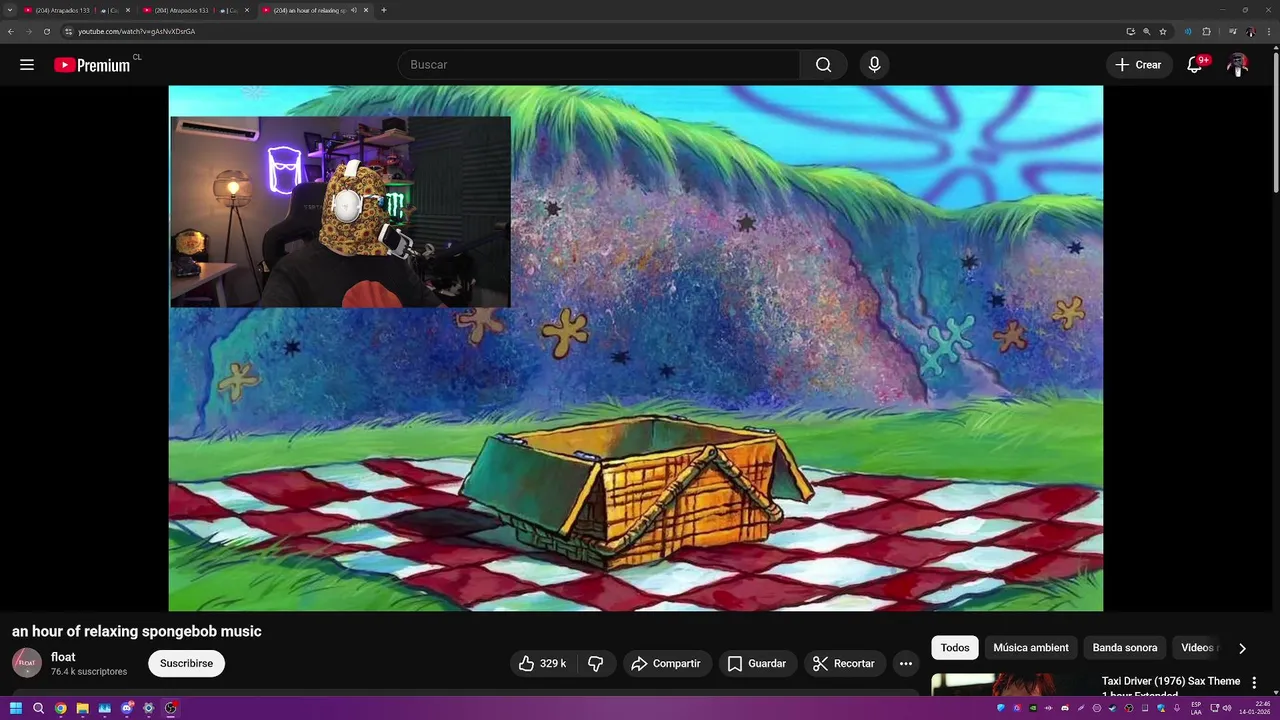Bookmark this page with the star
This screenshot has height=720, width=1280.
click(1162, 31)
